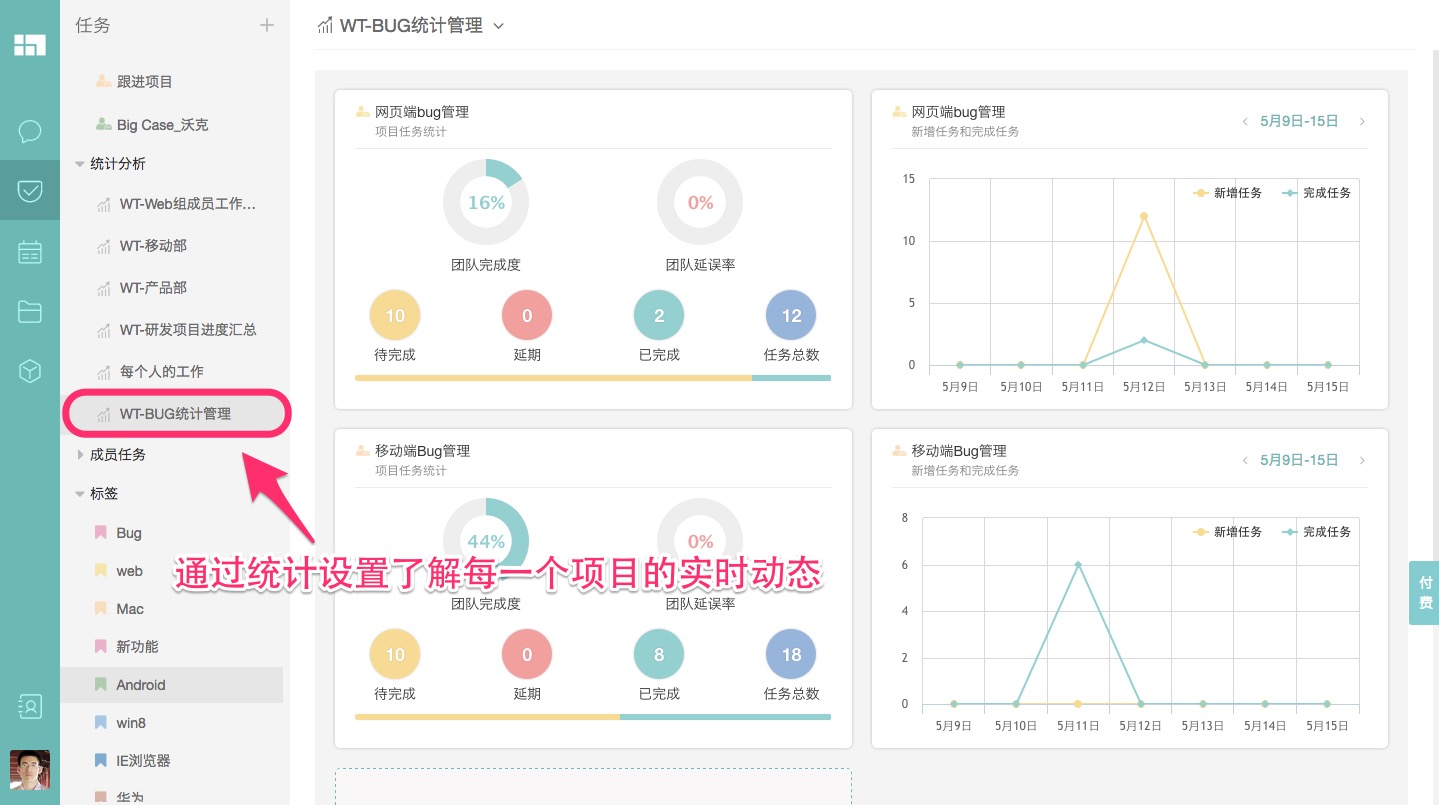Open the chat messages icon in the left rail
Viewport: 1439px width, 805px height.
30,131
